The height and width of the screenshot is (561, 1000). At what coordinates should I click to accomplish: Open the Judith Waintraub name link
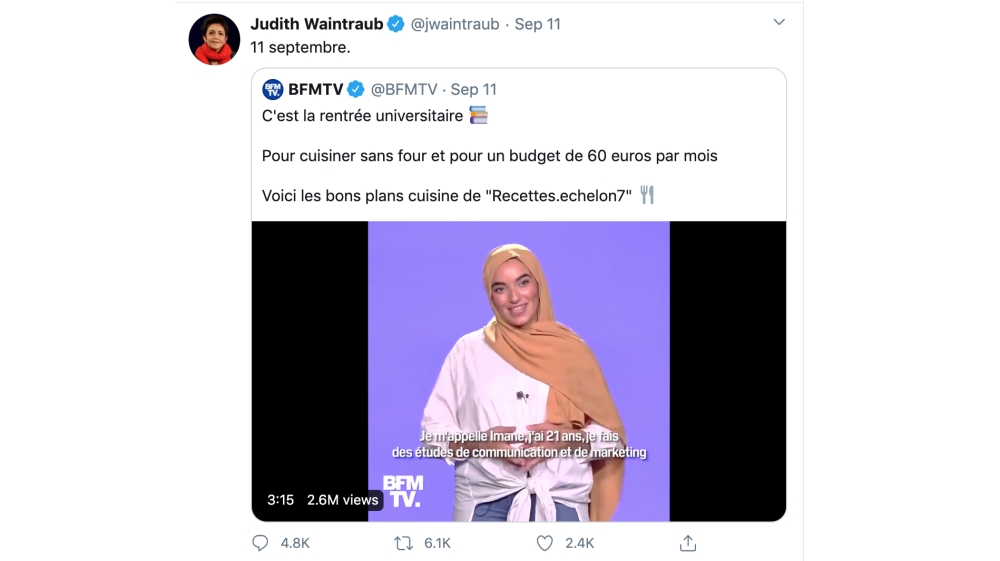(x=316, y=24)
